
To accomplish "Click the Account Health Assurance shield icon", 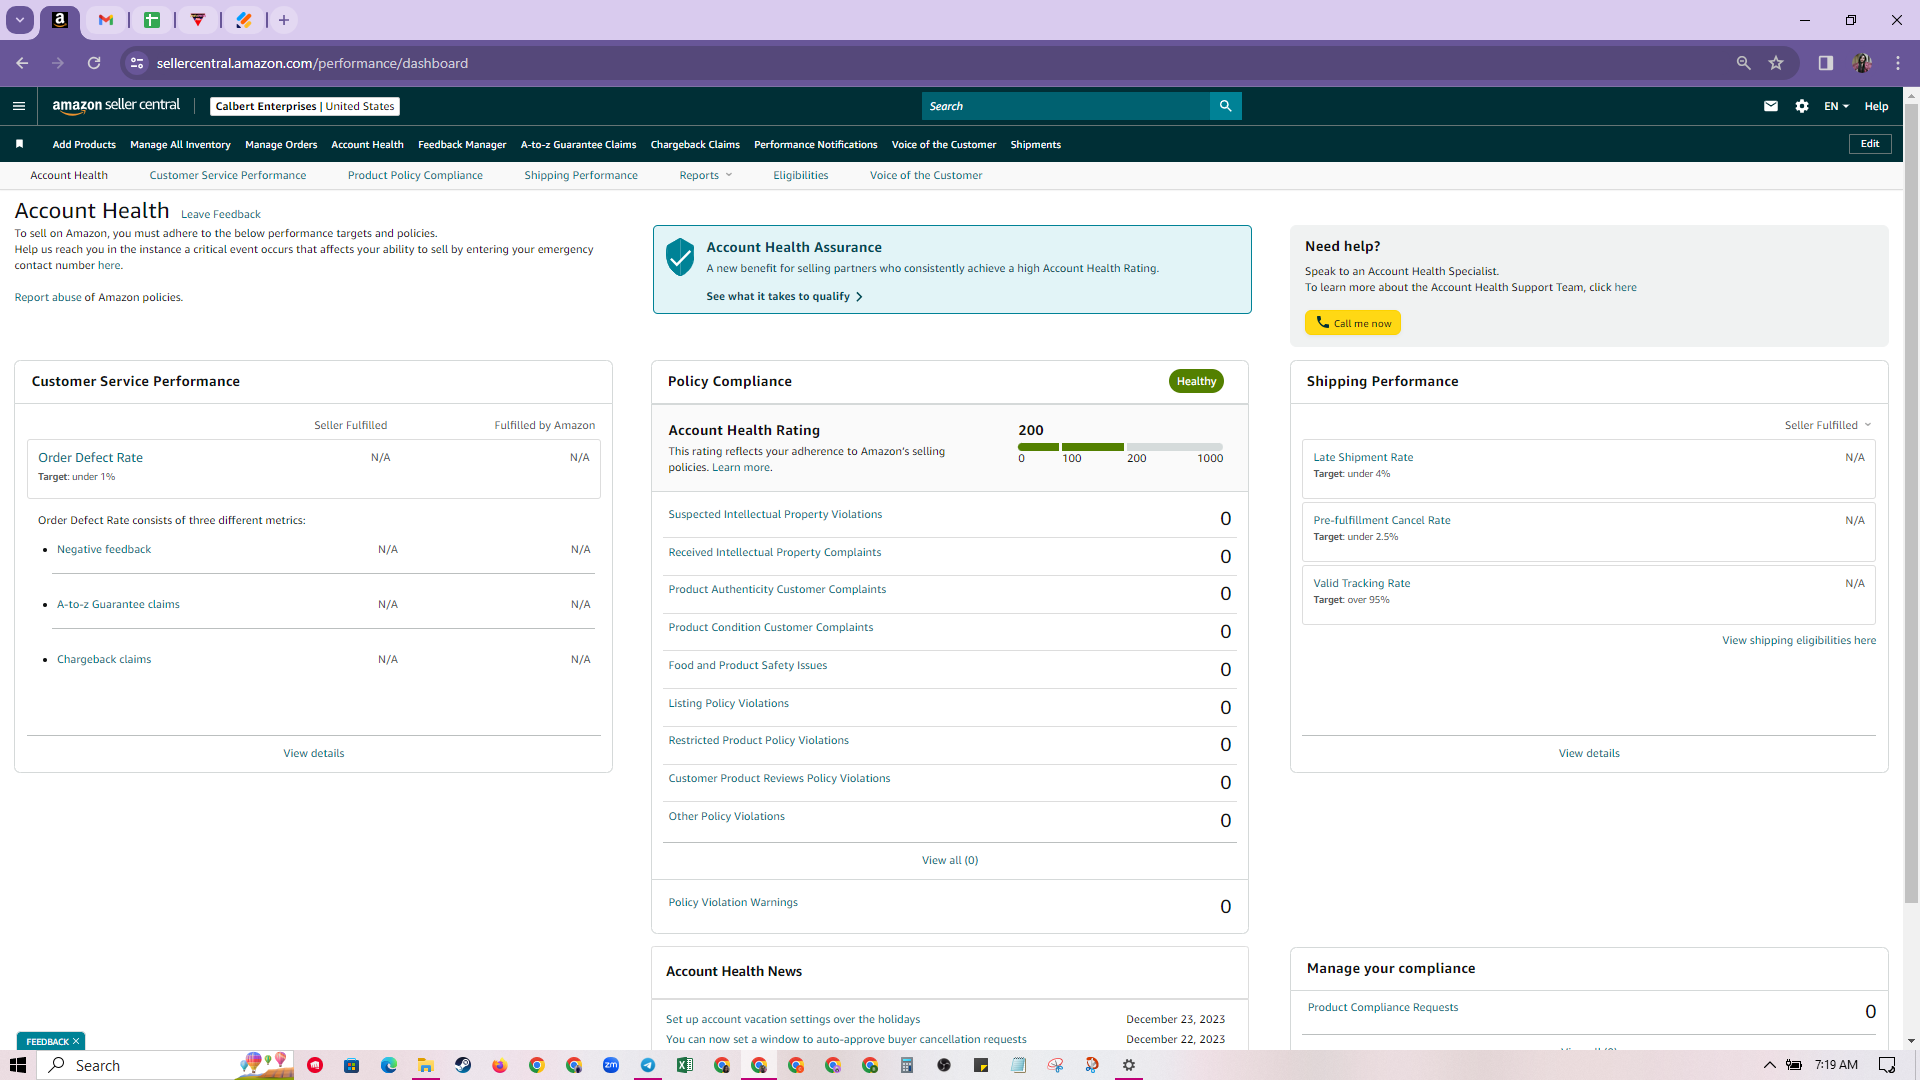I will pos(680,257).
